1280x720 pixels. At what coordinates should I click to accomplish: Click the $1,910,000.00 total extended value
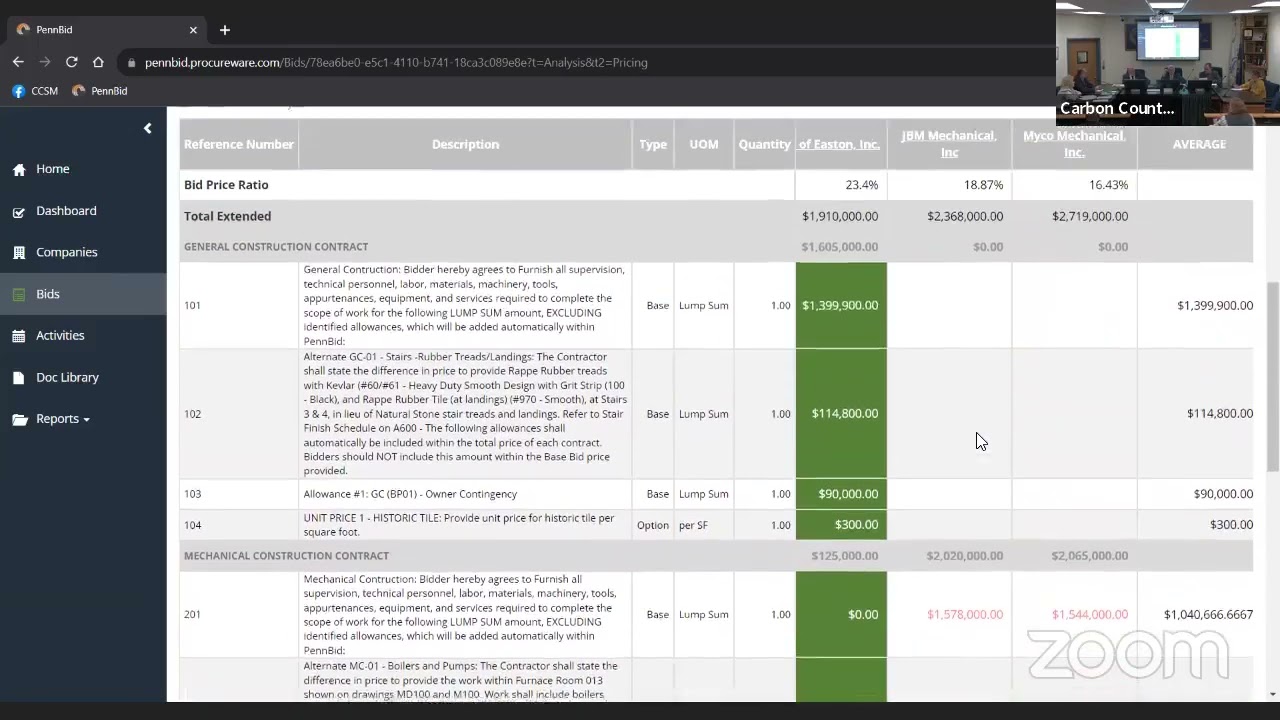click(840, 216)
